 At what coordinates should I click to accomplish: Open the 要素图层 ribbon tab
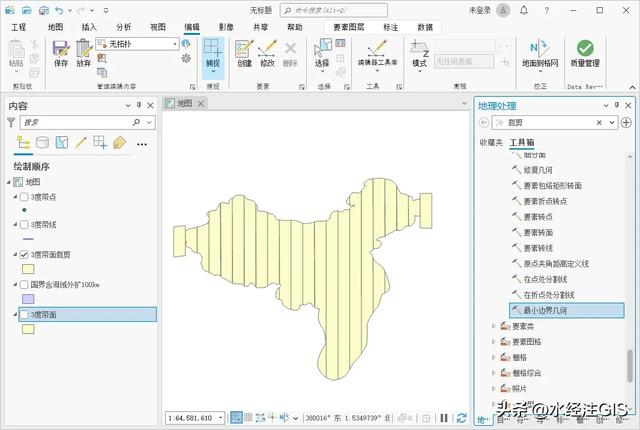349,27
